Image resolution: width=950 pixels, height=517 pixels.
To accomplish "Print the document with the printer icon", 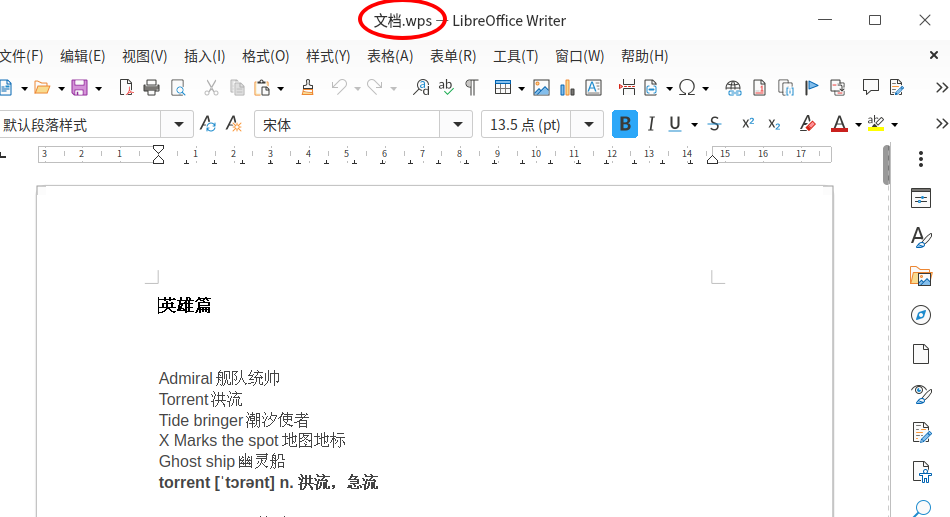I will point(151,88).
